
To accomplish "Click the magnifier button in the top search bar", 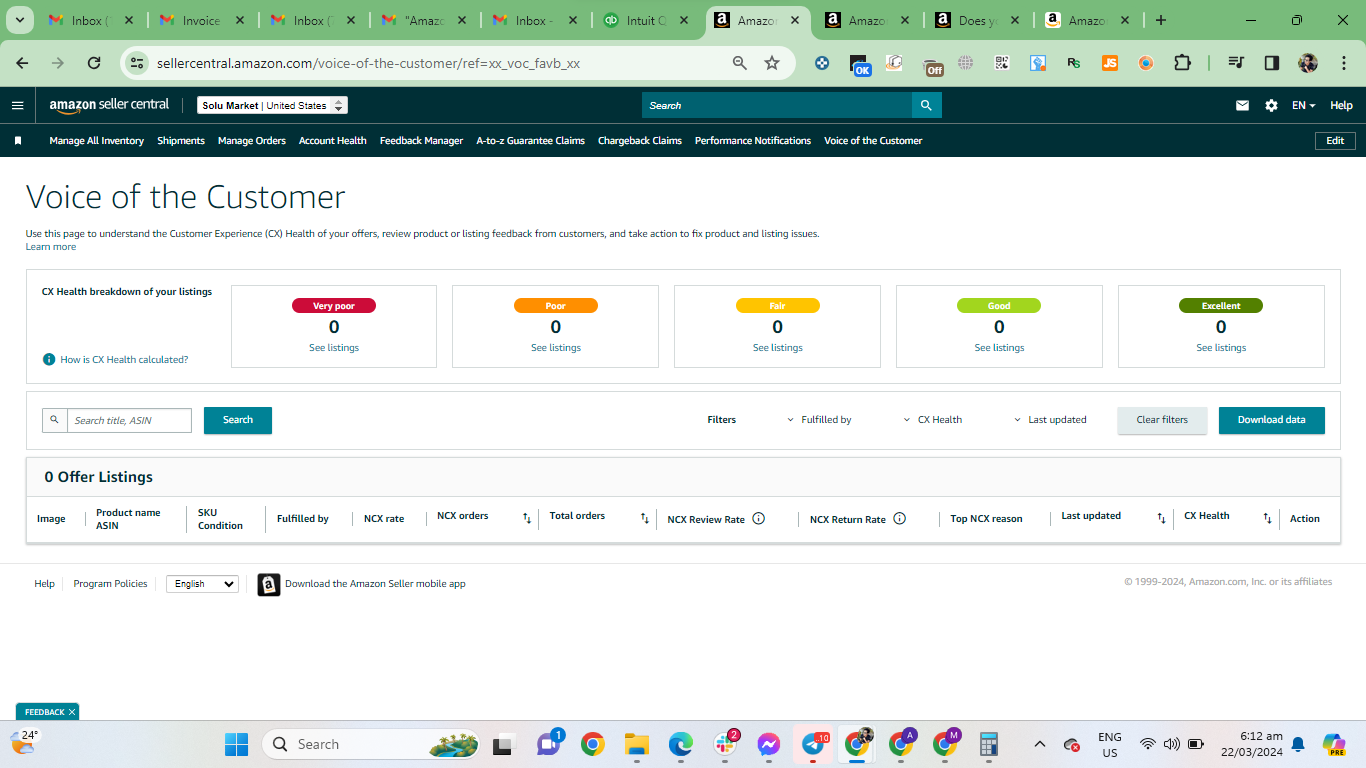I will click(x=926, y=105).
